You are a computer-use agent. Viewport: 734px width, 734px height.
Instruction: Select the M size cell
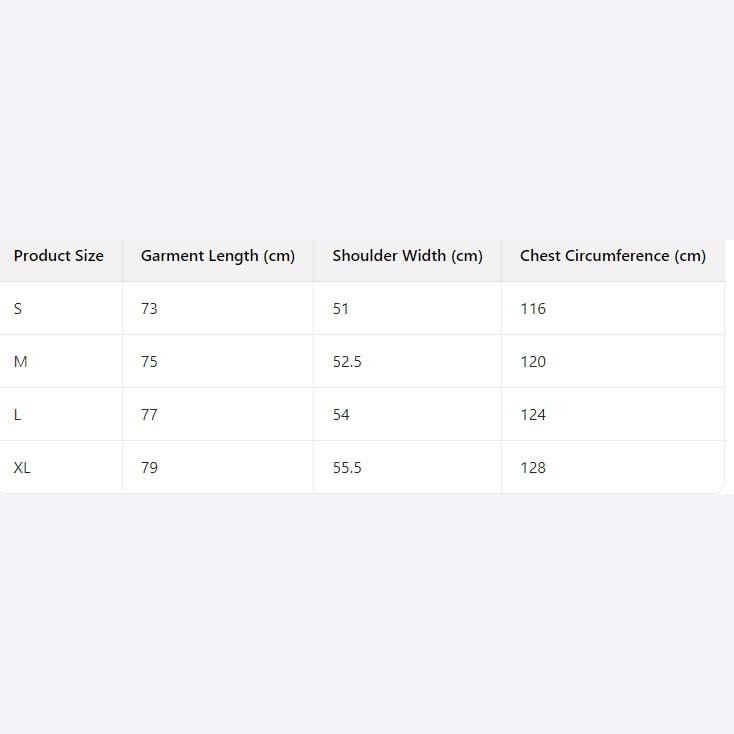pyautogui.click(x=20, y=362)
